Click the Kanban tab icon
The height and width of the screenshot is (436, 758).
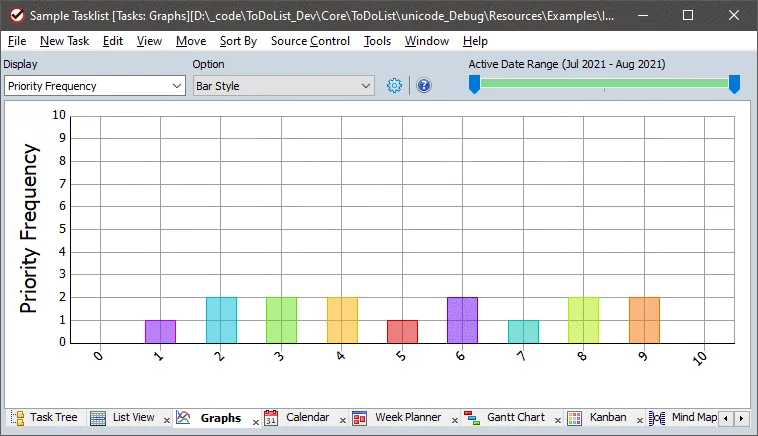pyautogui.click(x=575, y=418)
